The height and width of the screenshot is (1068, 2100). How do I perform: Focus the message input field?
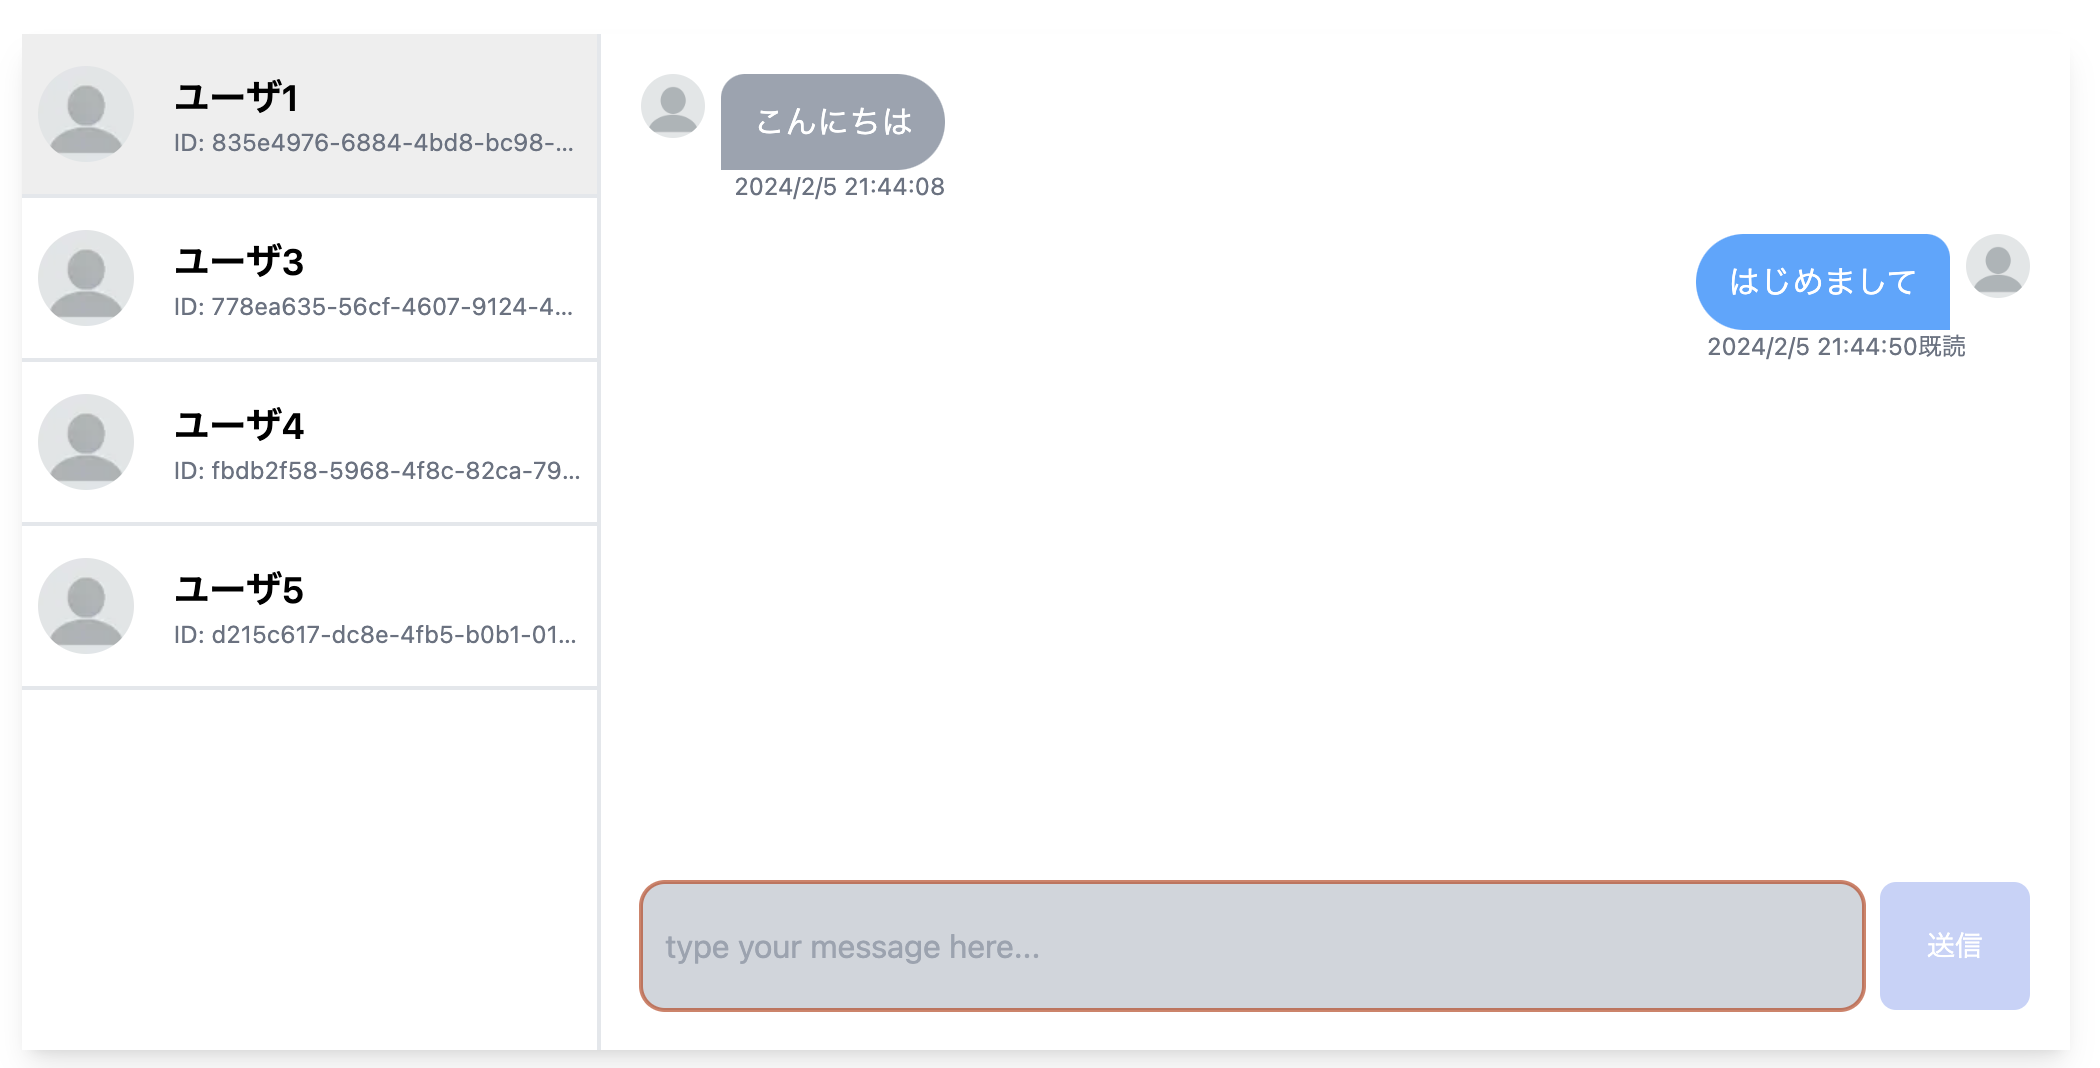(x=1252, y=946)
